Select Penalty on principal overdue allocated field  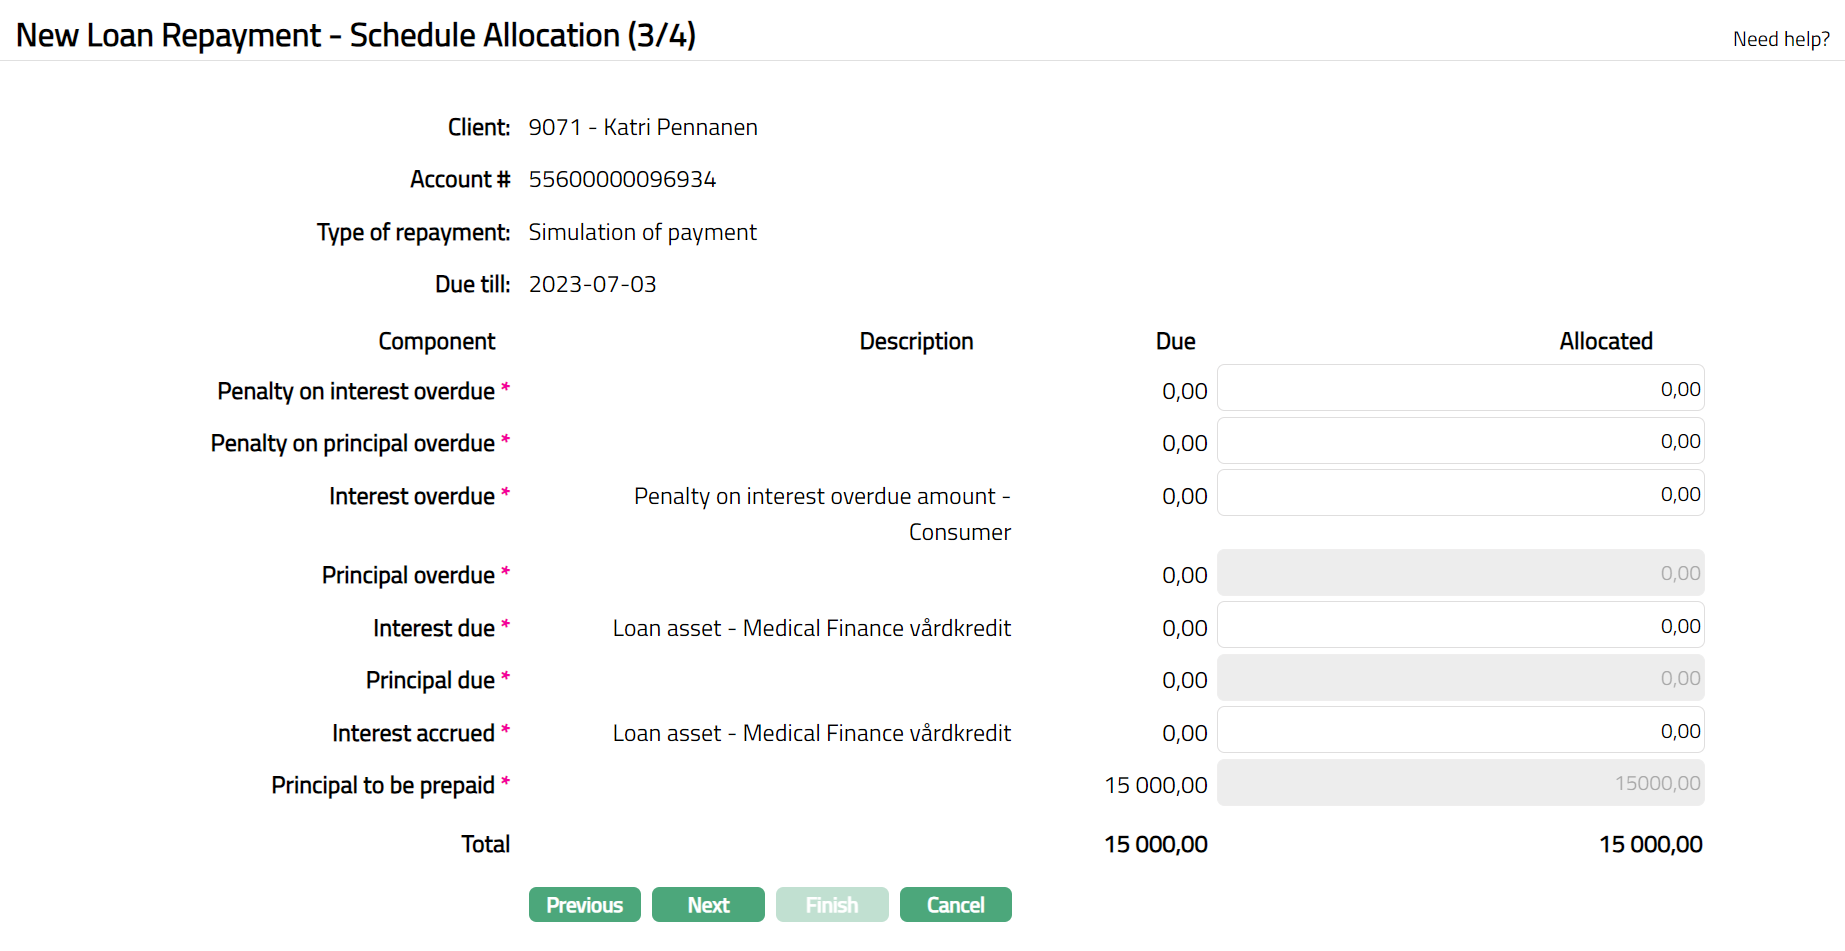point(1460,441)
